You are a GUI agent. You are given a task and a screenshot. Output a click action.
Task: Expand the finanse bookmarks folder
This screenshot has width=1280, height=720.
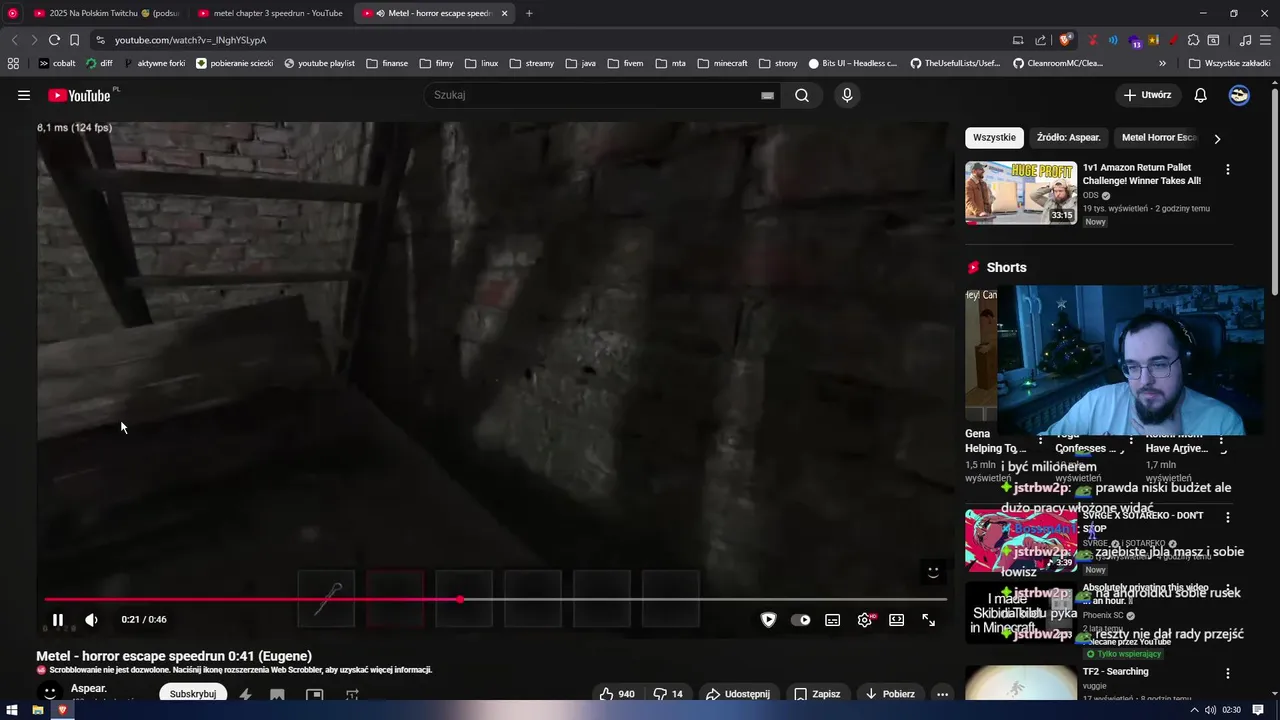(387, 63)
